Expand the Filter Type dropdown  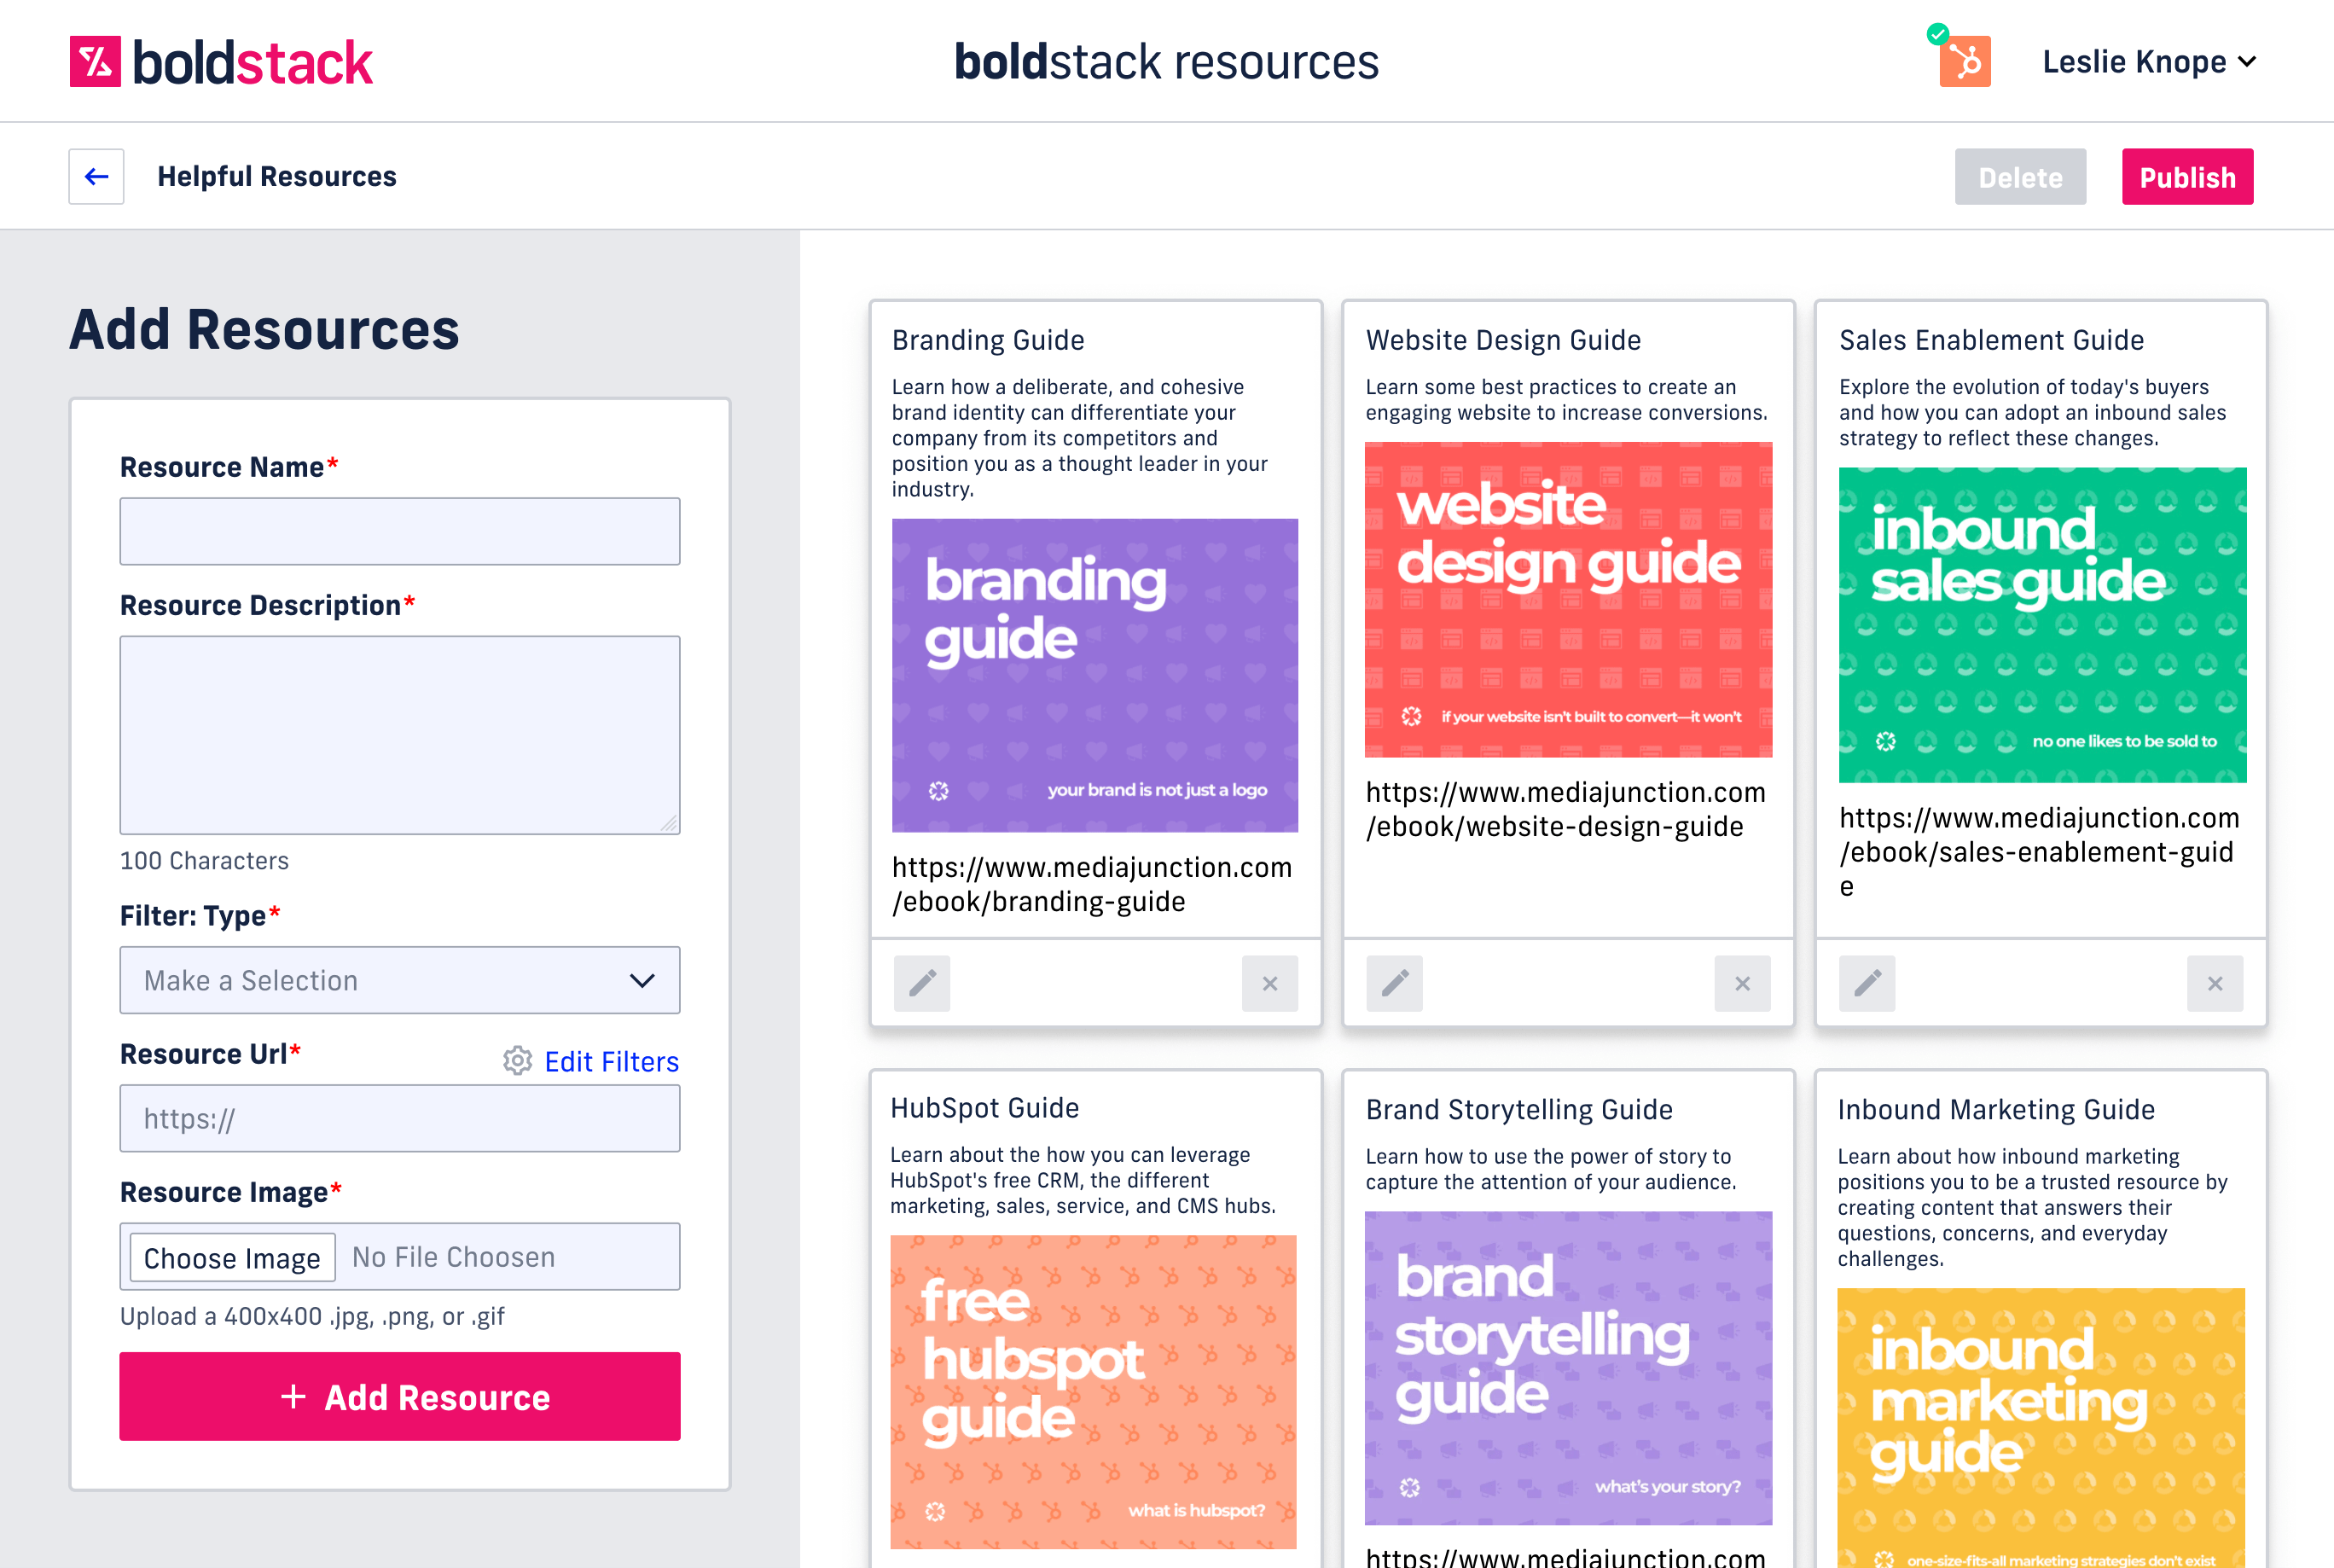(x=400, y=980)
